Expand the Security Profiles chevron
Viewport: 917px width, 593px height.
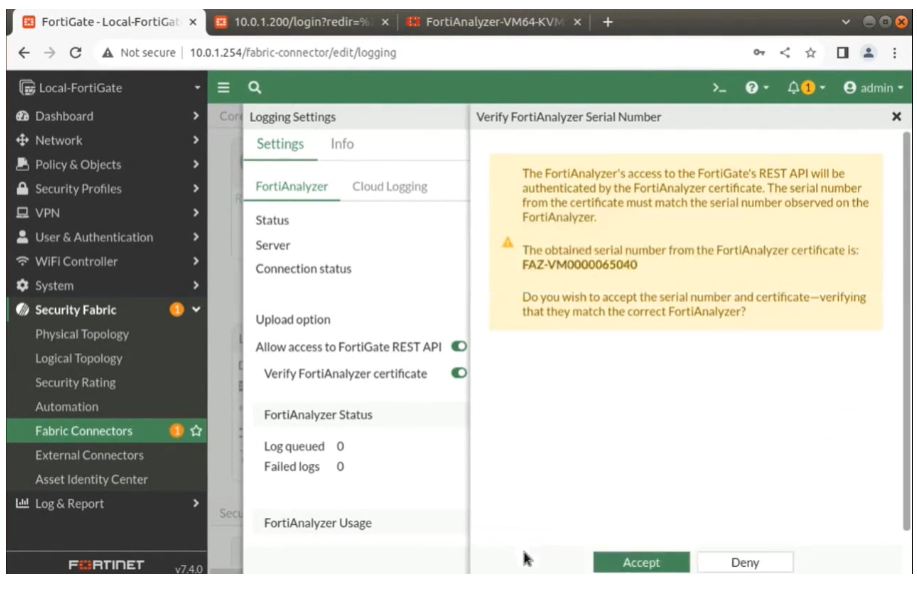point(196,188)
